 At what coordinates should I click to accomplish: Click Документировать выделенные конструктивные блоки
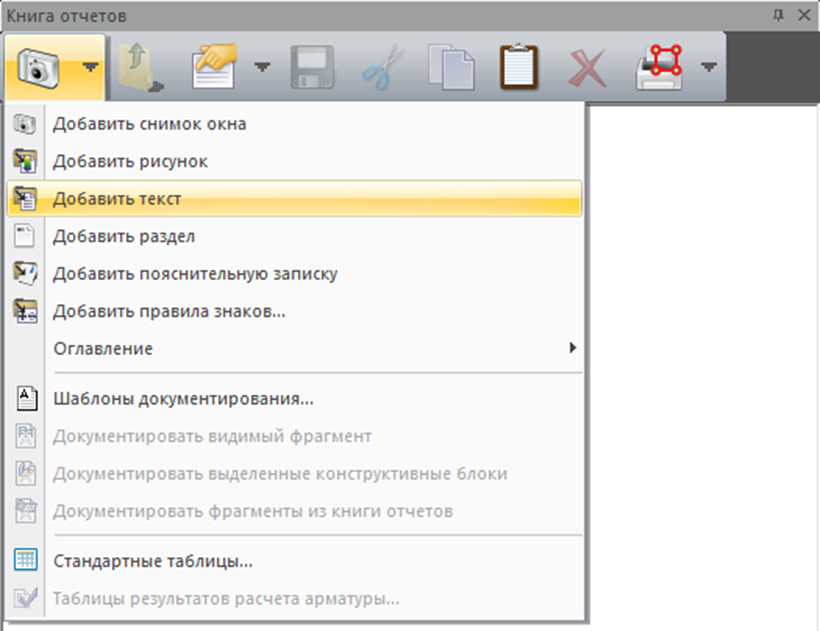(294, 474)
